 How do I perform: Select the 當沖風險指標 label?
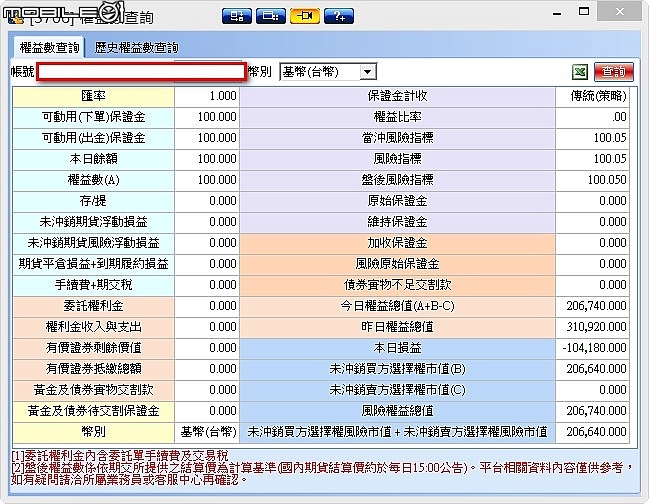pos(397,138)
